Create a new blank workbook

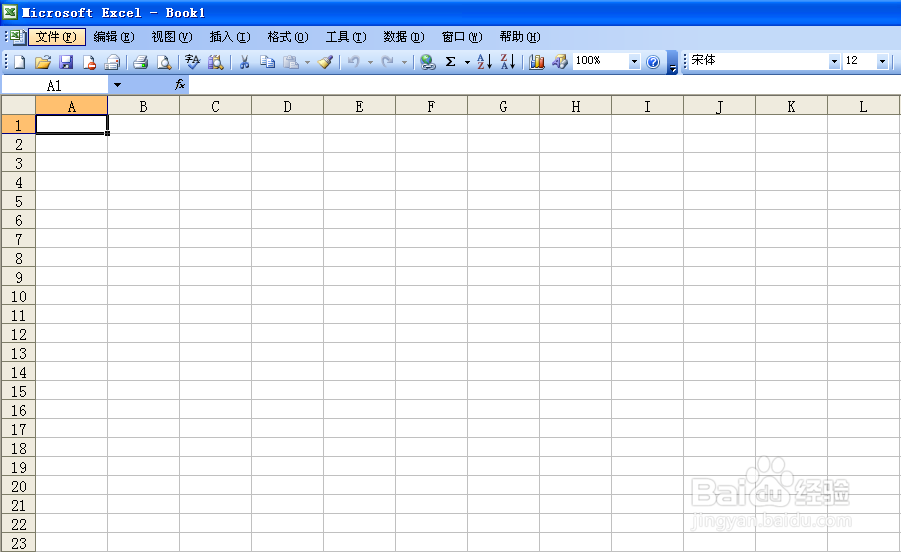[x=20, y=62]
